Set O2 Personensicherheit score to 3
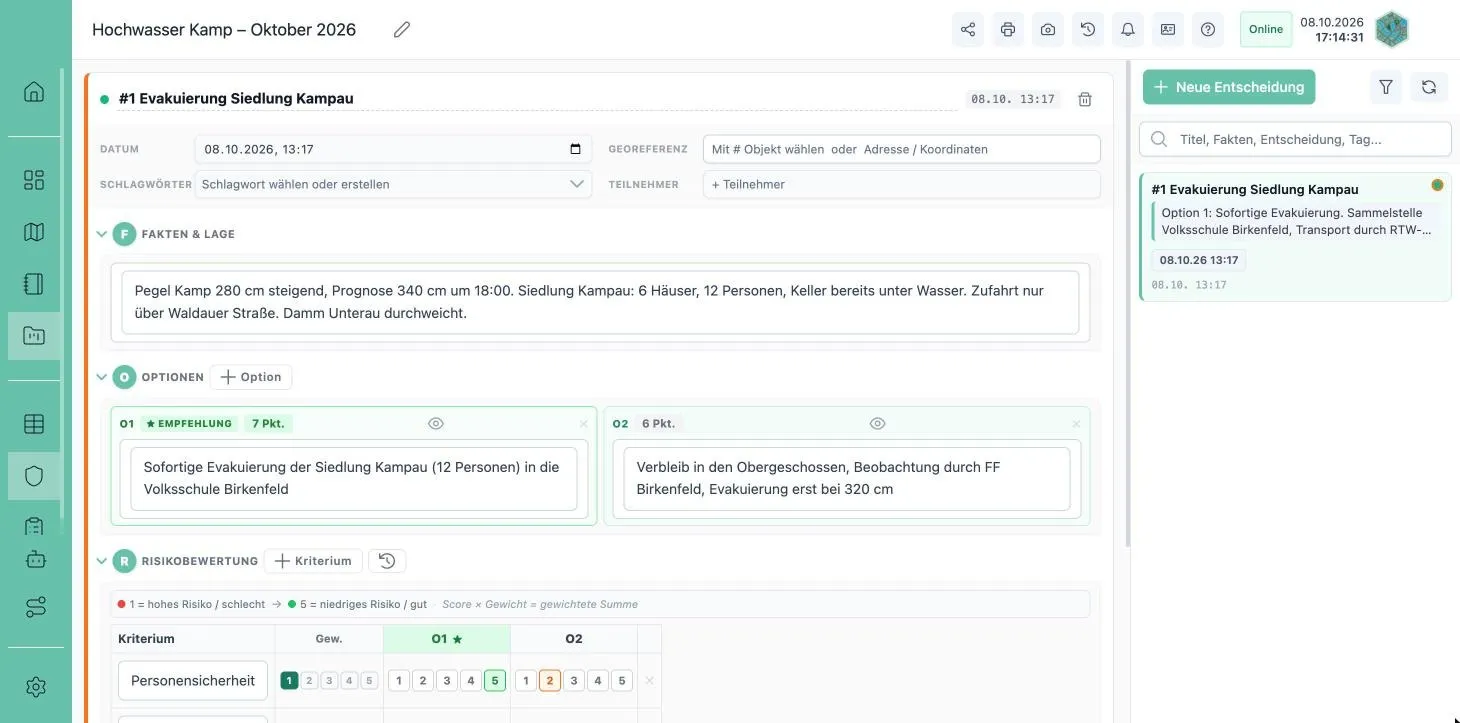The width and height of the screenshot is (1460, 723). pos(574,681)
